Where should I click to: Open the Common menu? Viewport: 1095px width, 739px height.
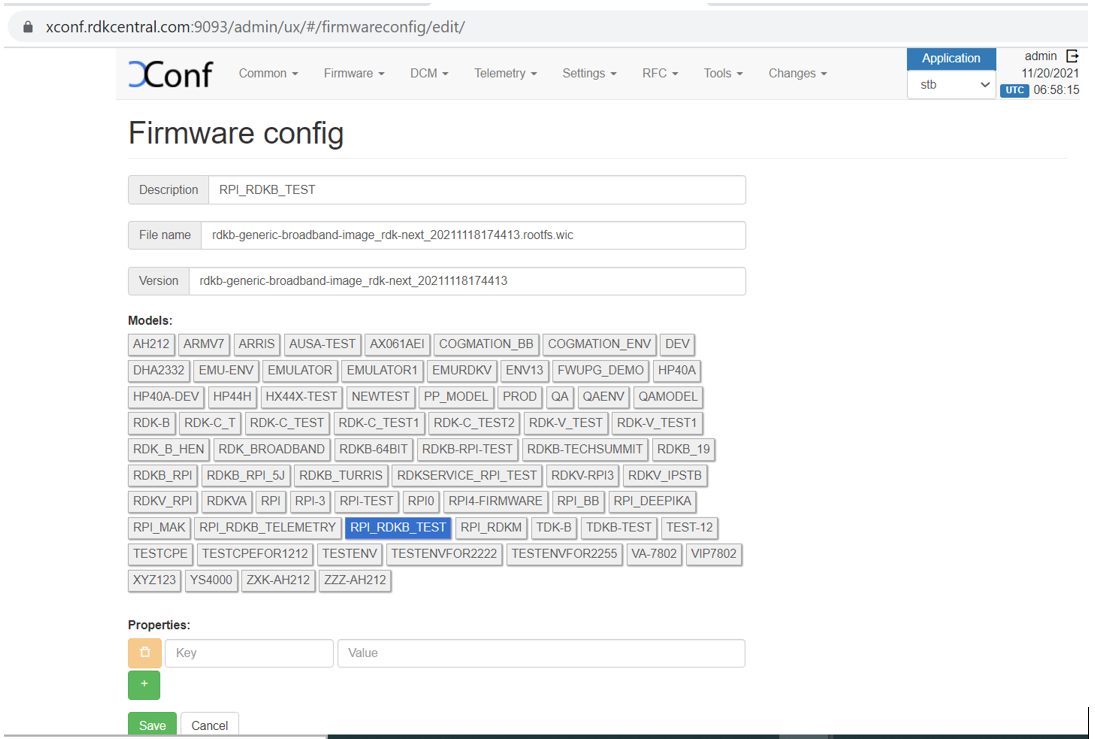click(268, 74)
